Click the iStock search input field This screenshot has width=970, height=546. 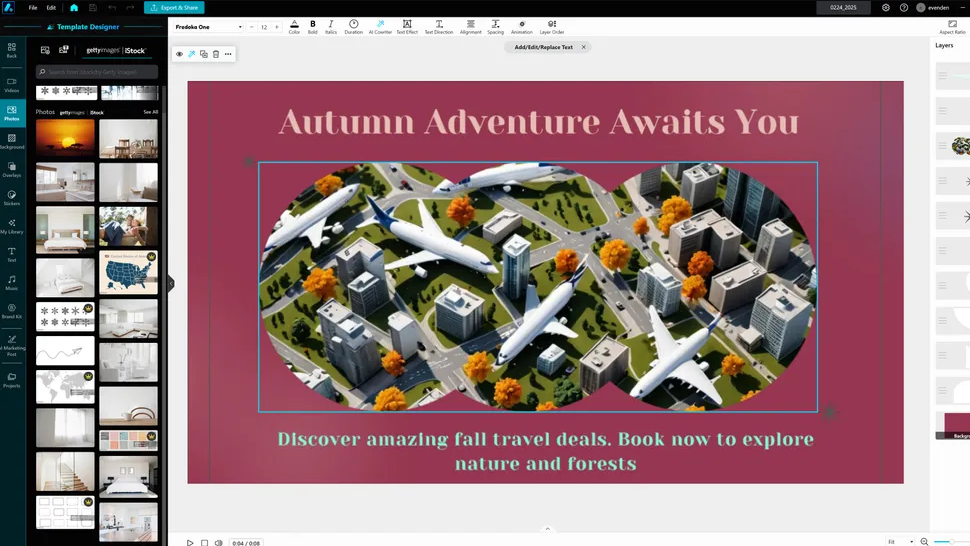click(98, 72)
